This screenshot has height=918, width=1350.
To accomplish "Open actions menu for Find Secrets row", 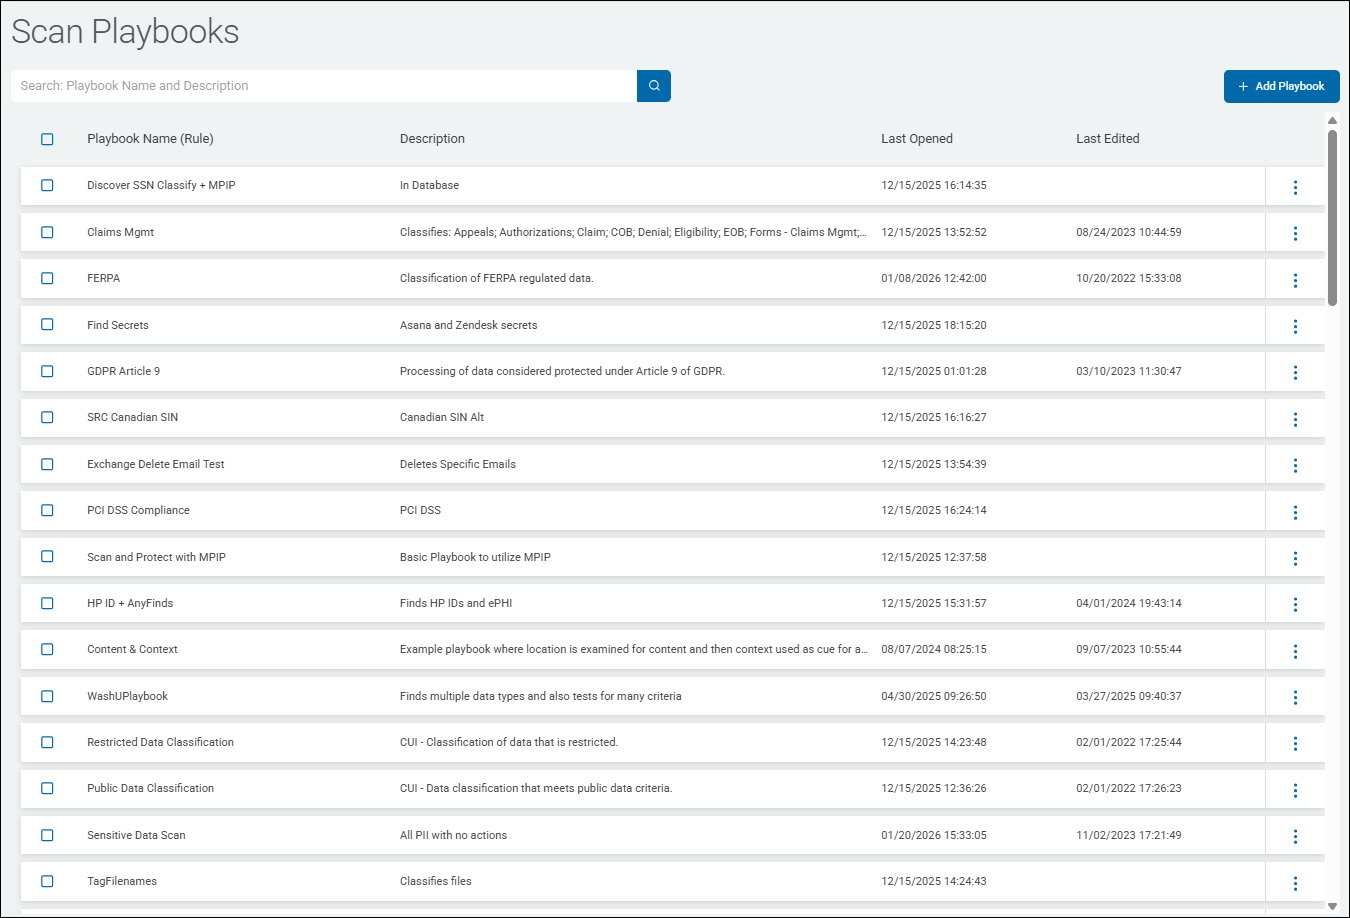I will point(1295,326).
